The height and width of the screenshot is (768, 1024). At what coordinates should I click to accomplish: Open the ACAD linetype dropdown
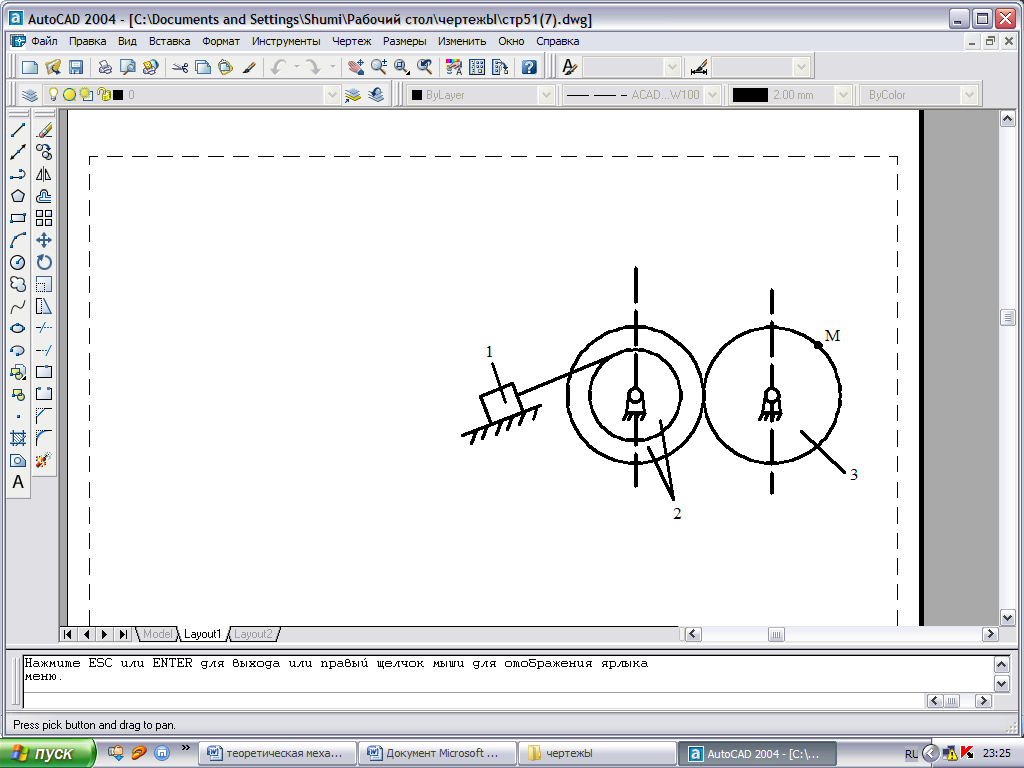(713, 95)
